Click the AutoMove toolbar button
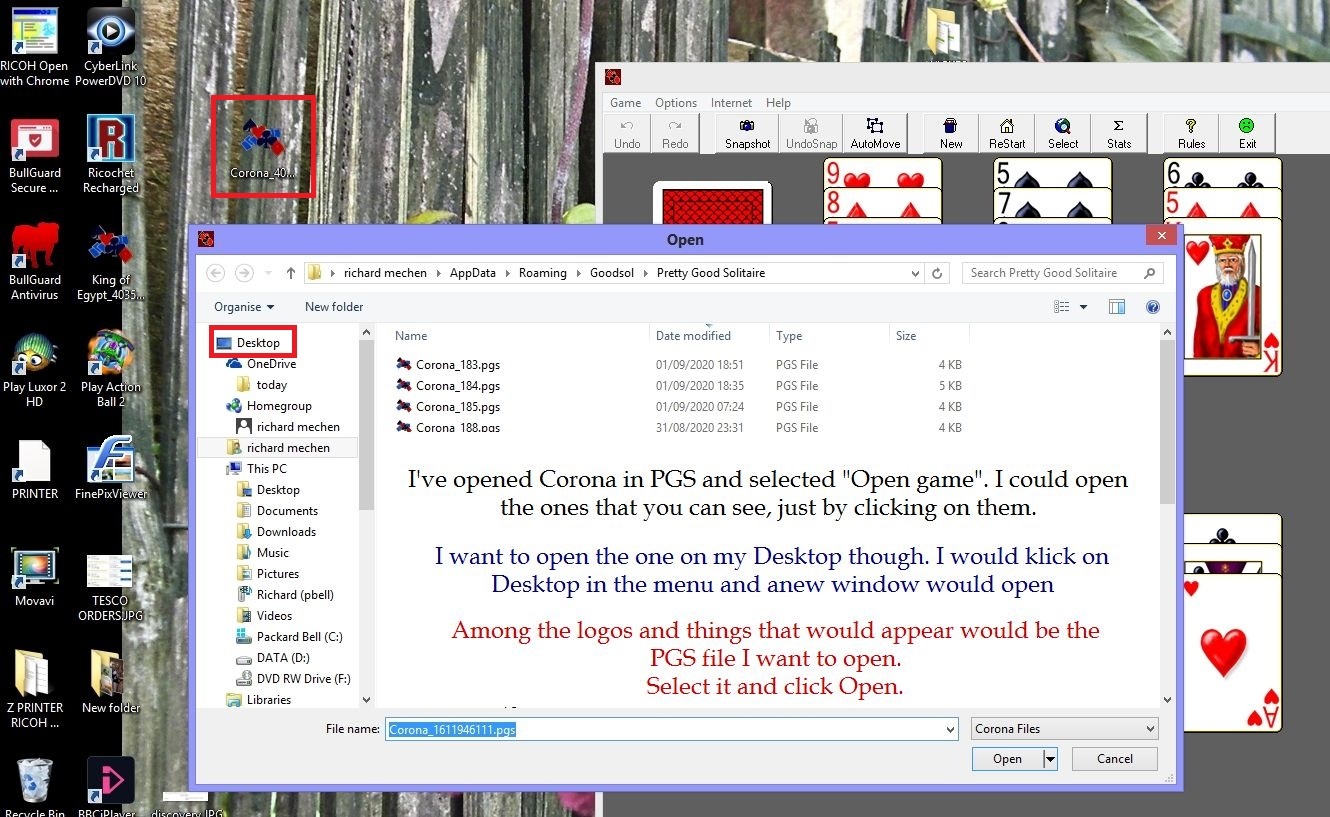Screen dimensions: 1330x817 point(875,133)
